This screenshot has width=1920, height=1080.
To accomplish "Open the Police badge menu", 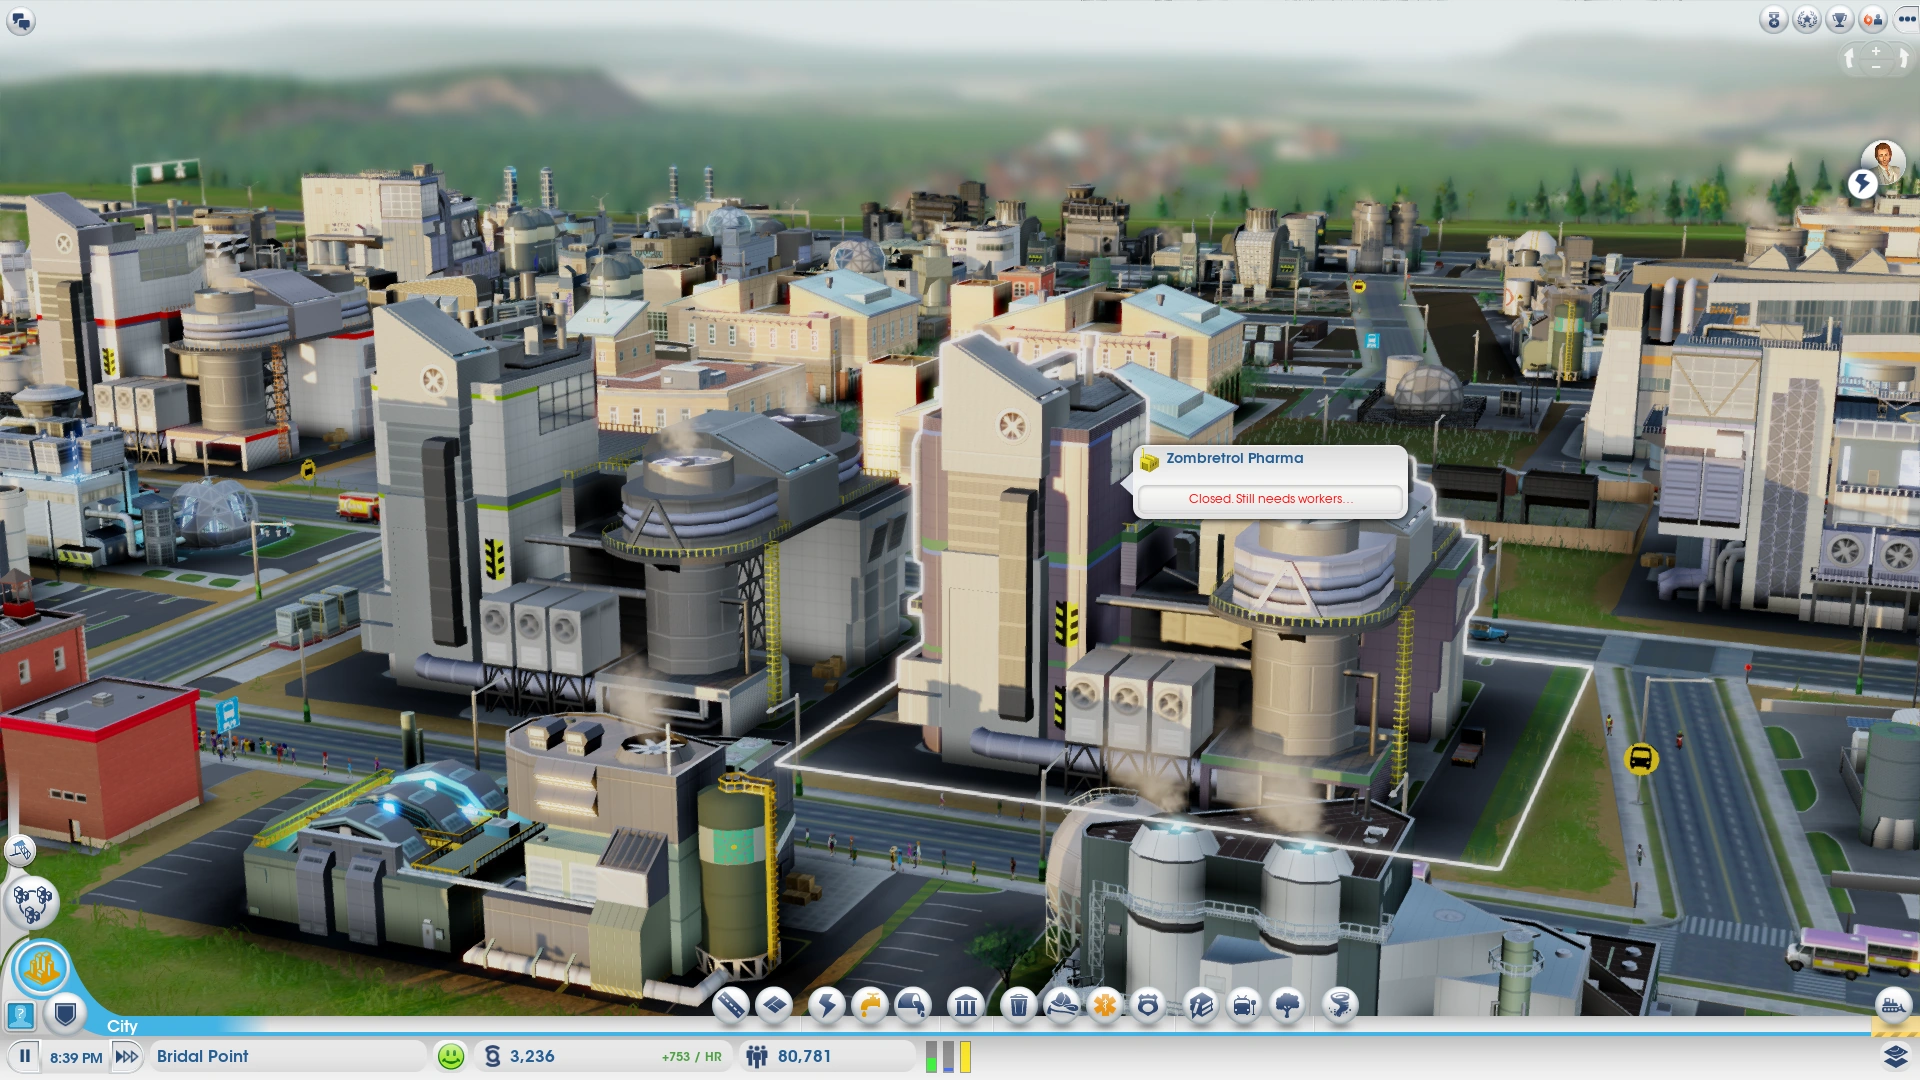I will pyautogui.click(x=1148, y=1004).
